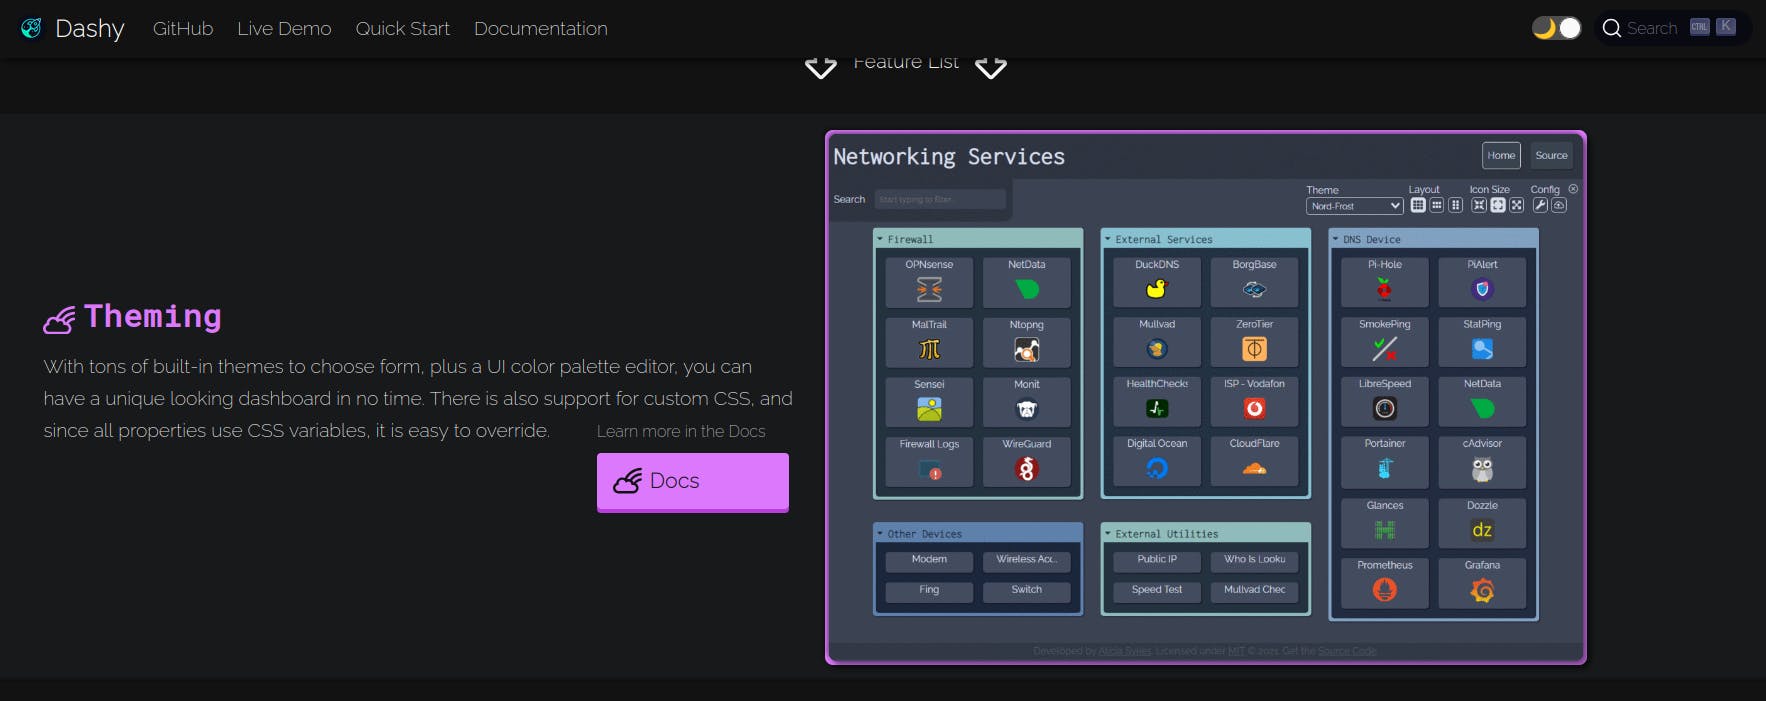Click the dashboard filter search field
Viewport: 1766px width, 701px height.
click(x=940, y=199)
